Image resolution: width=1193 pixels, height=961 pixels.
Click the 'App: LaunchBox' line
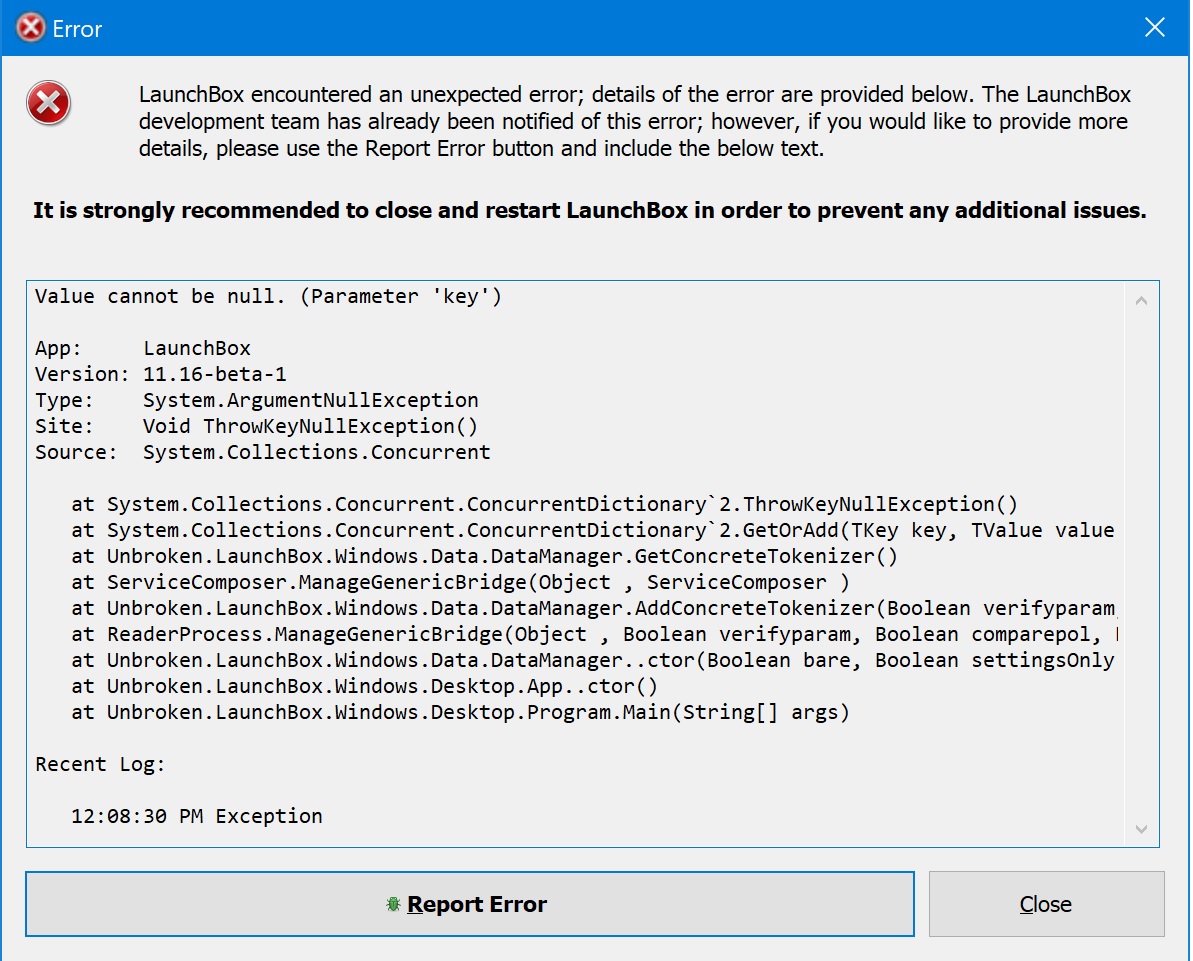pyautogui.click(x=143, y=348)
